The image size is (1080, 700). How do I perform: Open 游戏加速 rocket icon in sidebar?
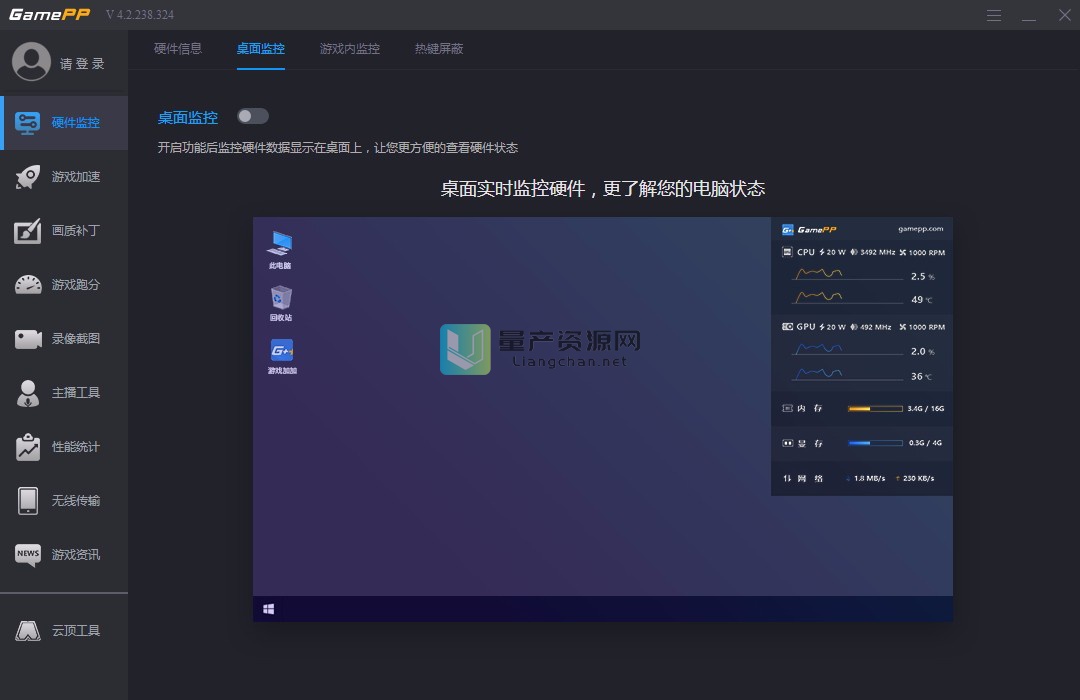coord(28,177)
